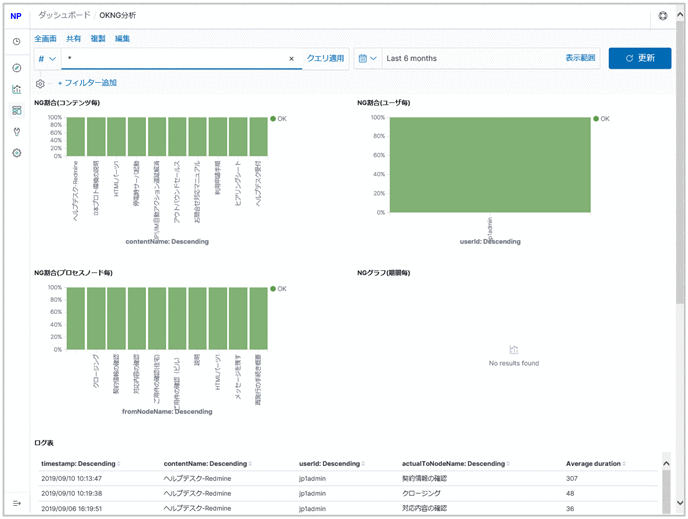Expand the side navigation with the bottom-left icon

16,502
